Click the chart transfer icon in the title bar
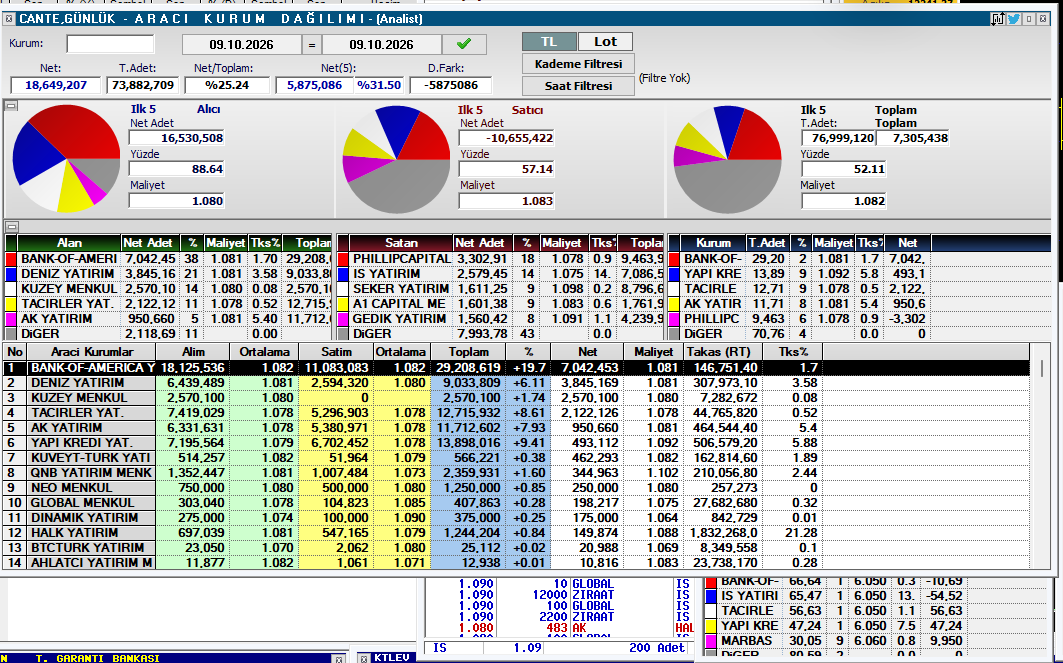 pos(998,19)
